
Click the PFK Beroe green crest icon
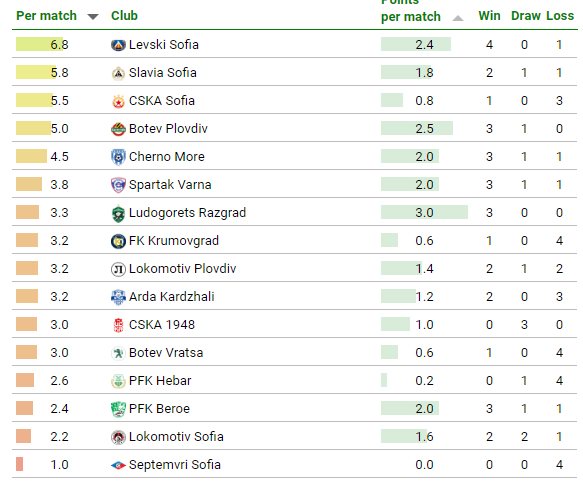[x=118, y=409]
